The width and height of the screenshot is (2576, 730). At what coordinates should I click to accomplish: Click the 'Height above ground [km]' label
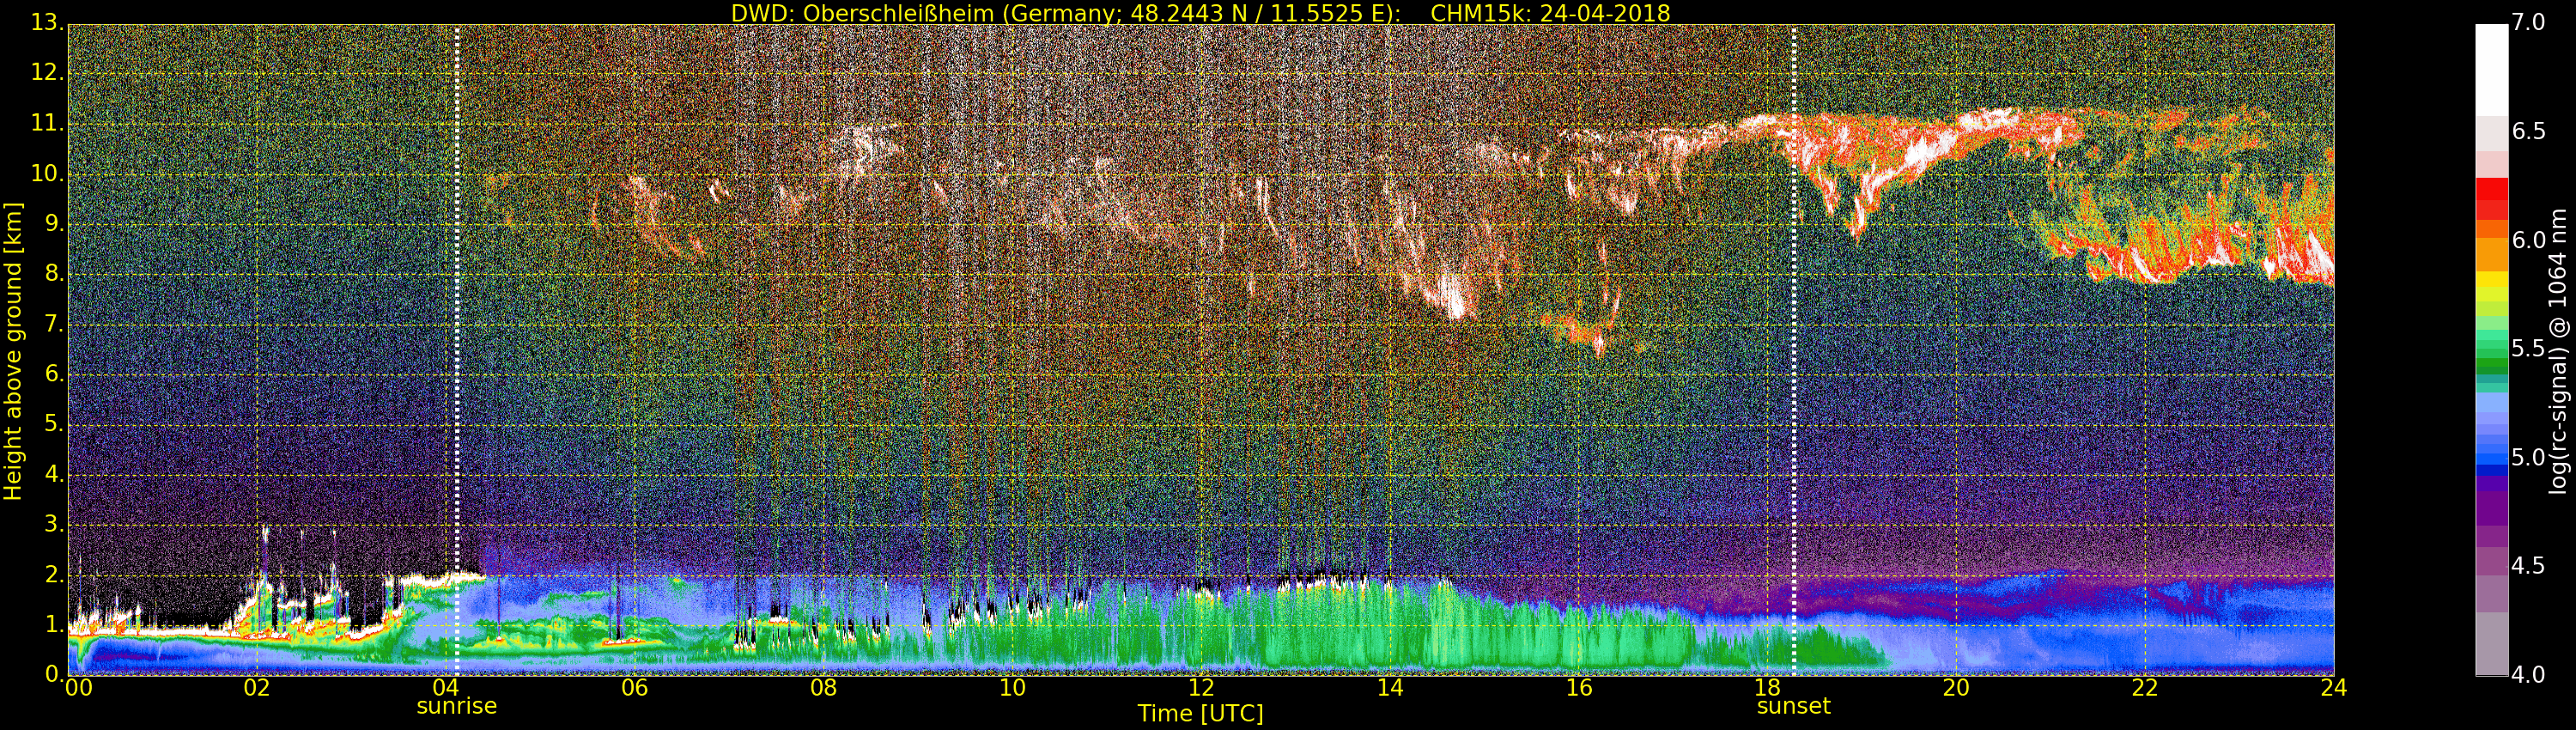(13, 351)
